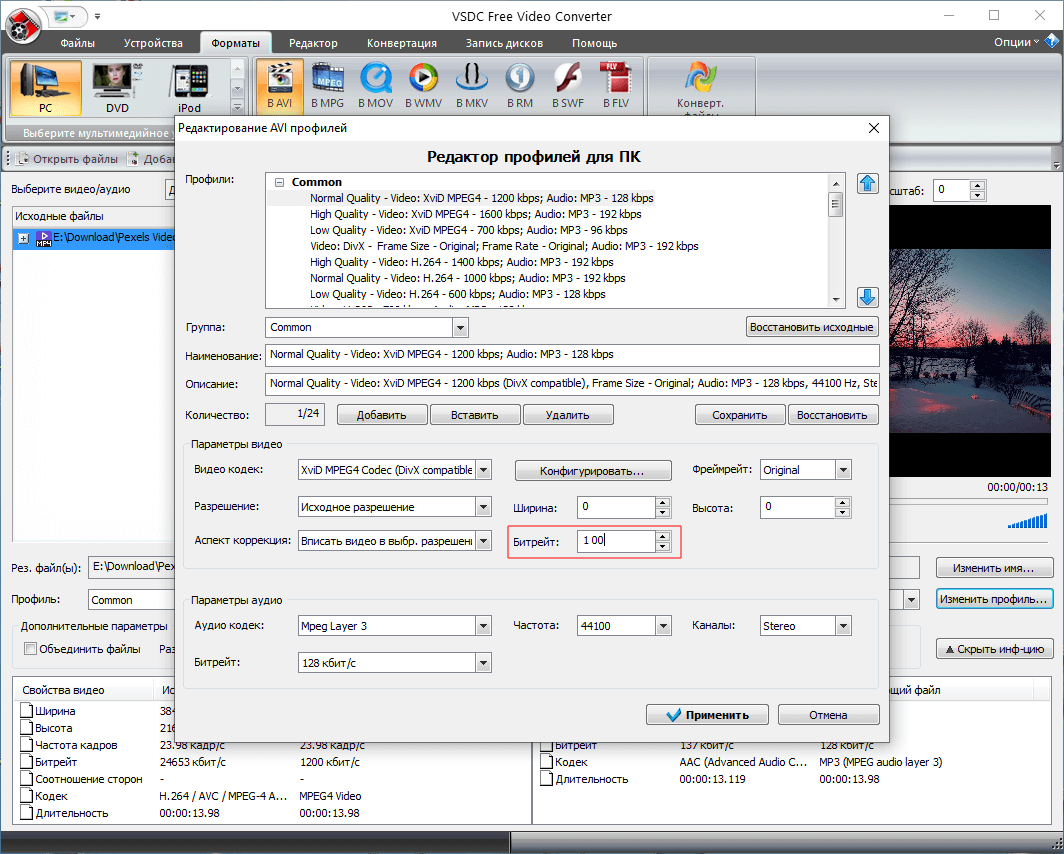Image resolution: width=1064 pixels, height=854 pixels.
Task: Select the WMV output format icon
Action: tap(423, 85)
